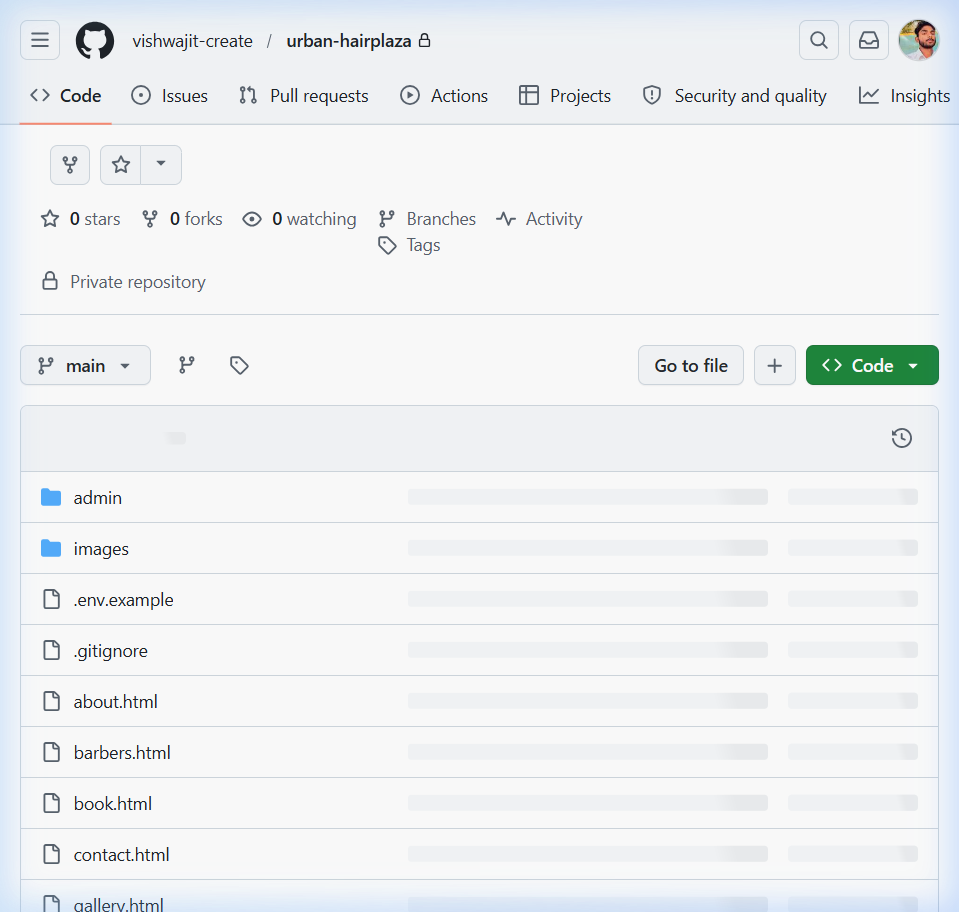View the 0 watching link
The image size is (959, 912).
(x=299, y=219)
